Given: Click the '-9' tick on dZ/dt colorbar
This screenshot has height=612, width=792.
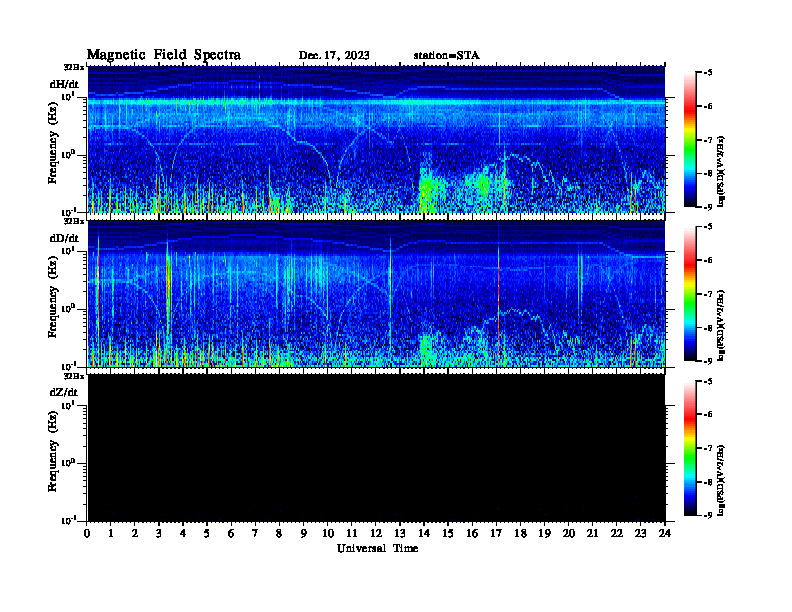Looking at the screenshot, I should point(708,515).
